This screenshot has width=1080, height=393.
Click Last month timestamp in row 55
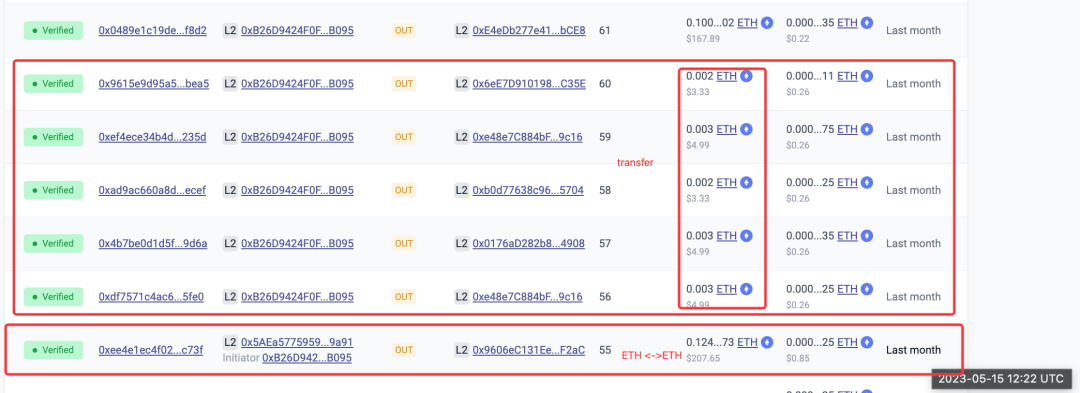[x=913, y=350]
